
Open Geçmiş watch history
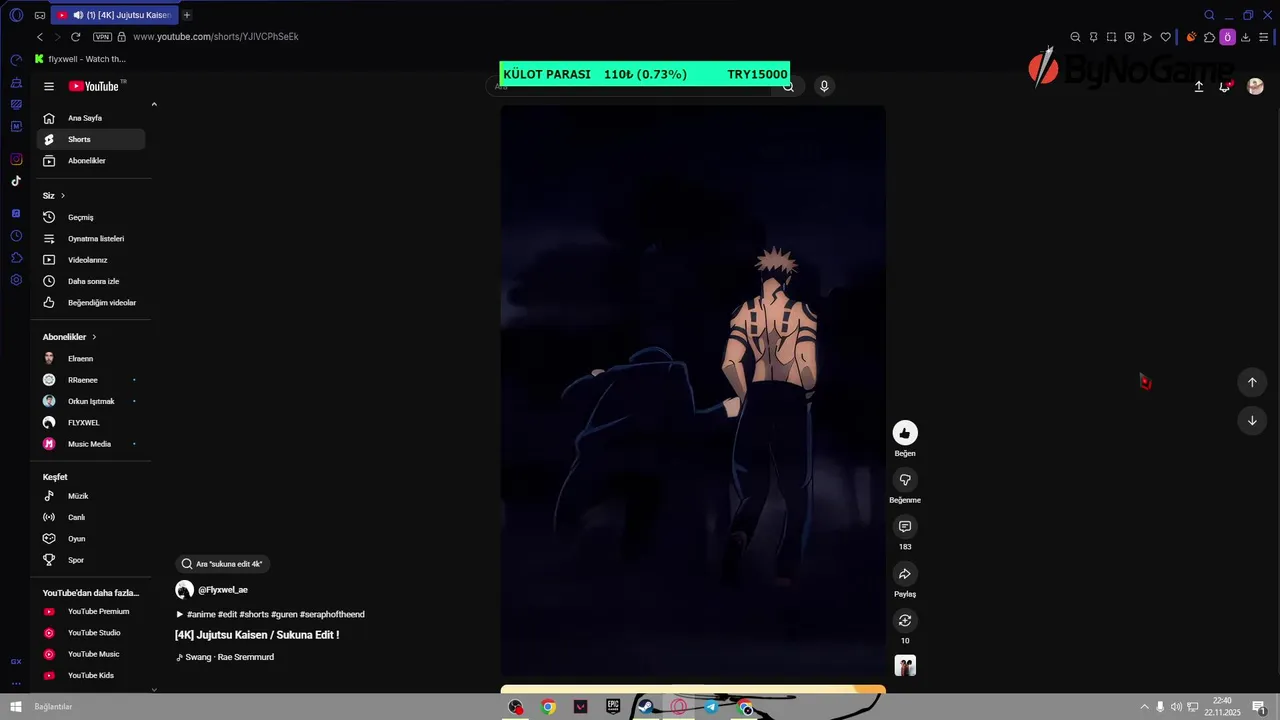tap(91, 217)
